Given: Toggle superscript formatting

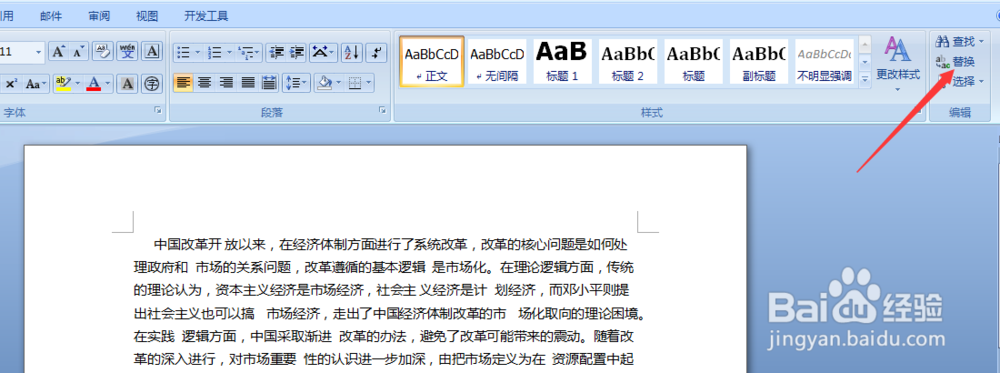Looking at the screenshot, I should tap(11, 83).
